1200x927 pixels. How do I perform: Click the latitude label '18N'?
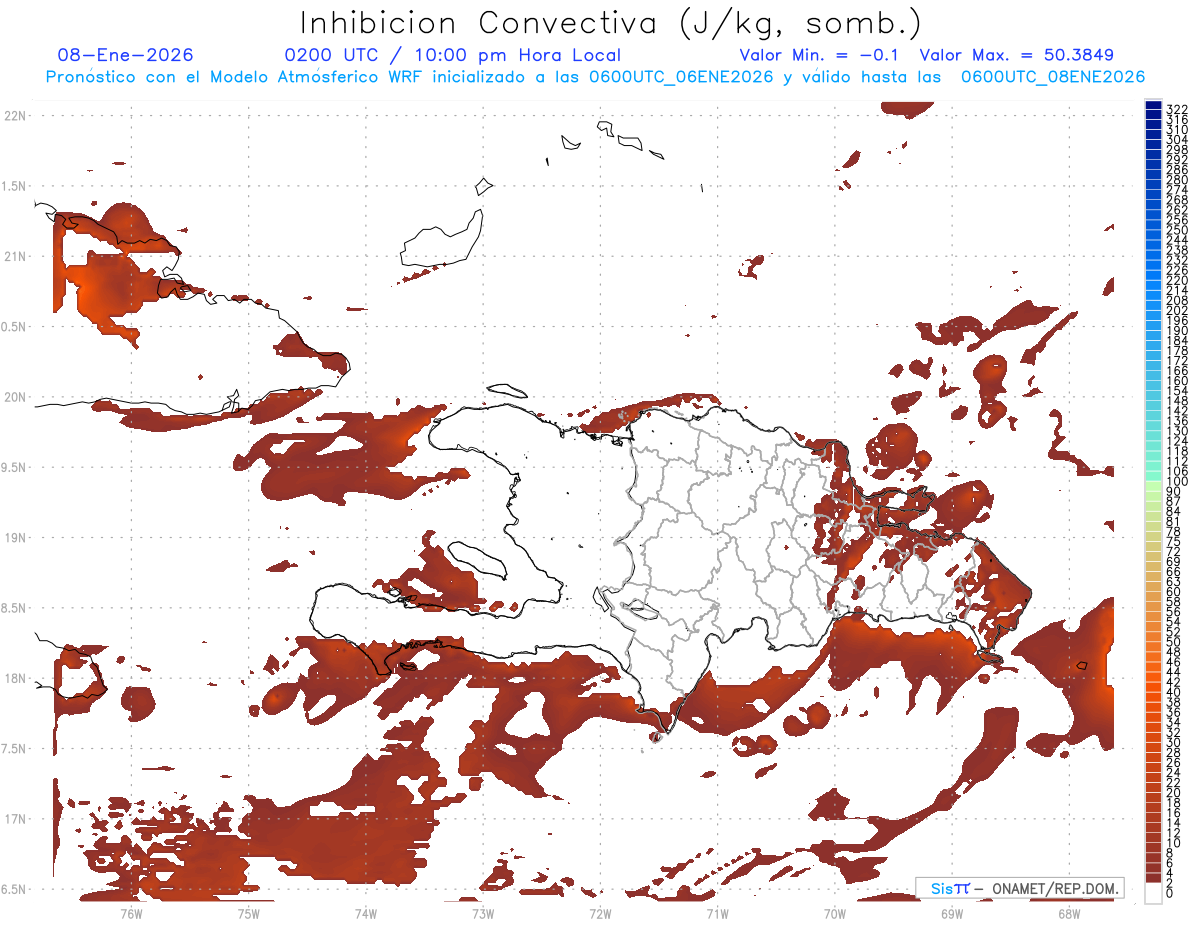(14, 678)
